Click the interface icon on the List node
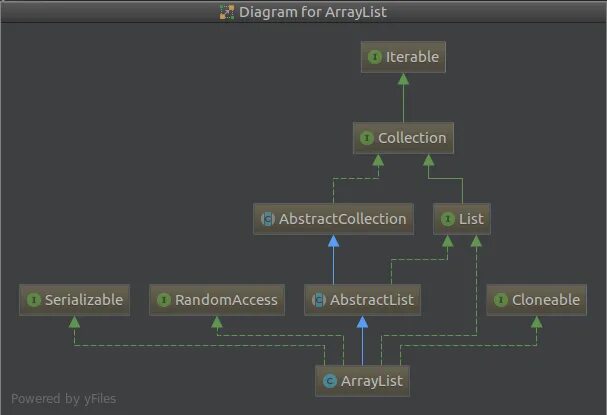Screen dimensions: 607x415 448,219
